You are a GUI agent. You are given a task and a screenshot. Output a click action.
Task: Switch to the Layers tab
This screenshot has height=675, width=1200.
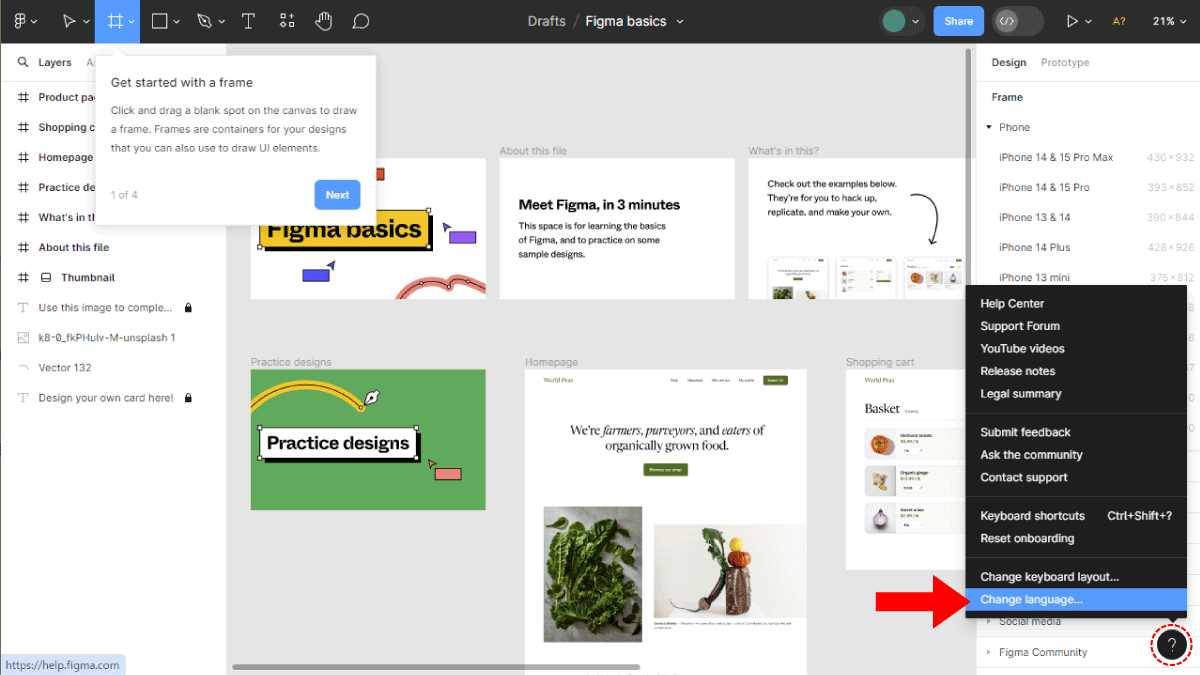pyautogui.click(x=55, y=62)
